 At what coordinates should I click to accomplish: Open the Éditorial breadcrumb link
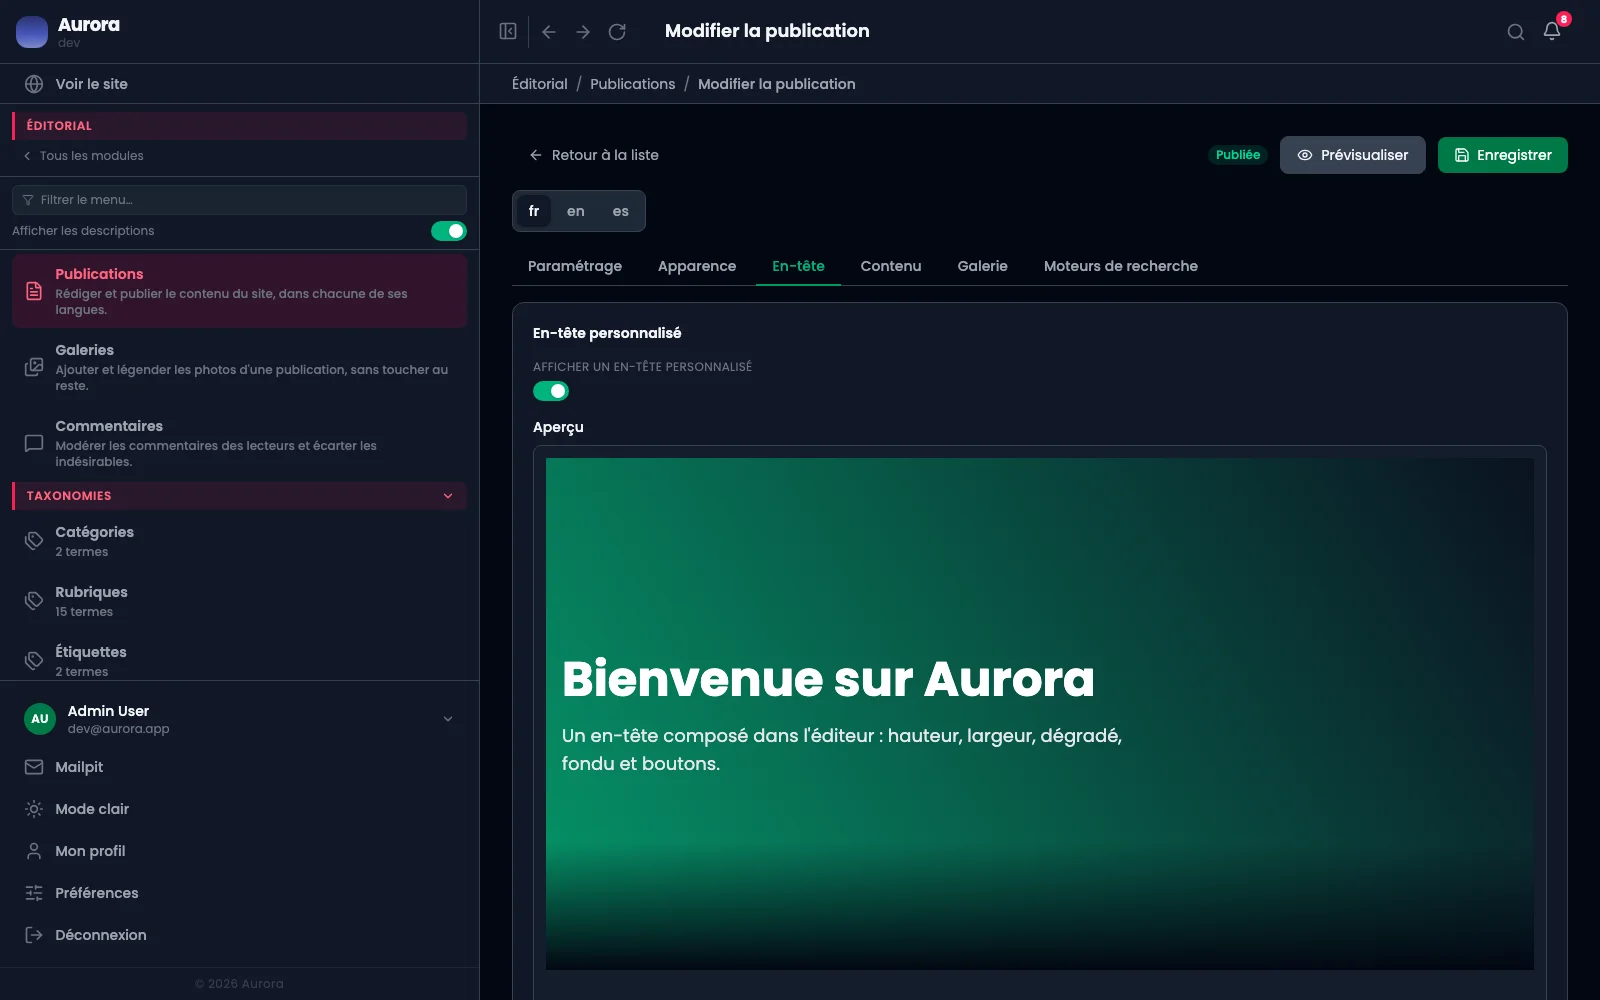coord(540,84)
